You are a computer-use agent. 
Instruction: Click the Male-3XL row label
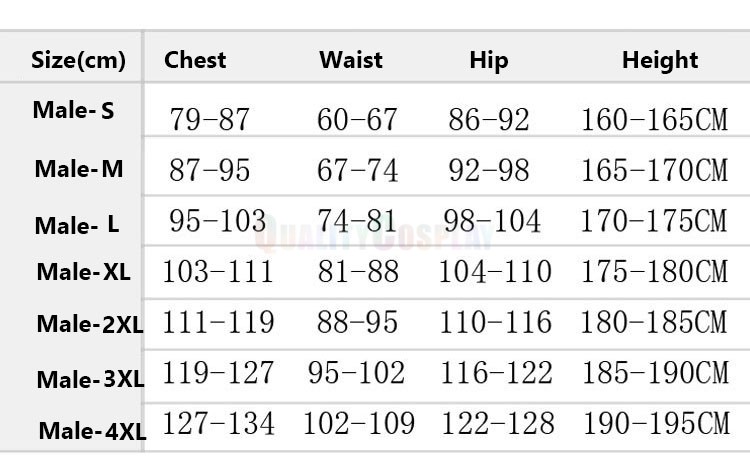90,379
